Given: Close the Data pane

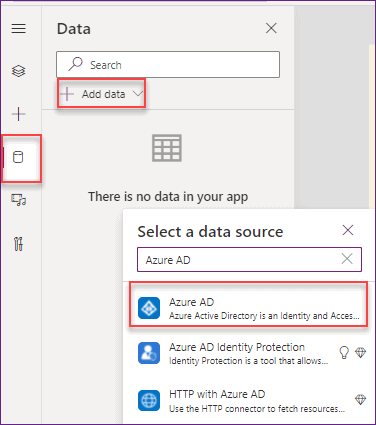Looking at the screenshot, I should pos(271,28).
